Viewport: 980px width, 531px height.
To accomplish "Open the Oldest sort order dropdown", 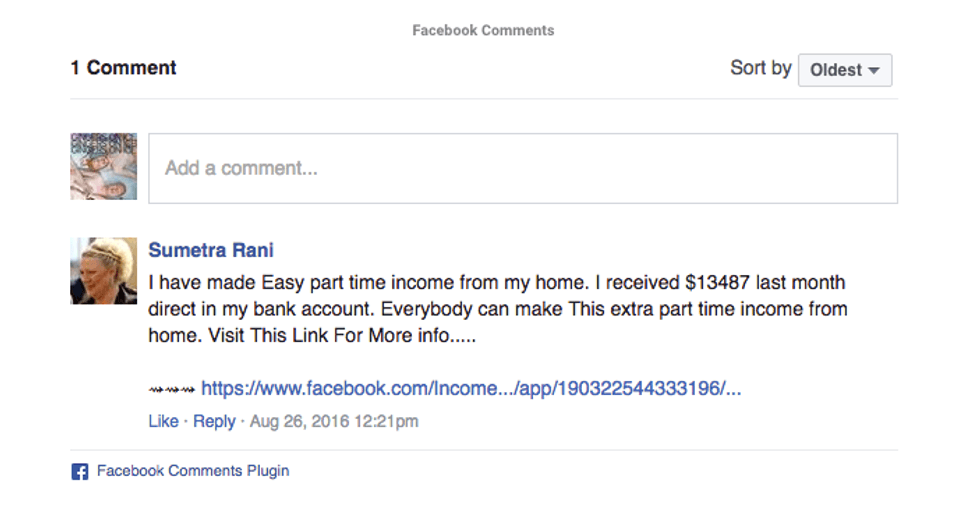I will tap(844, 70).
